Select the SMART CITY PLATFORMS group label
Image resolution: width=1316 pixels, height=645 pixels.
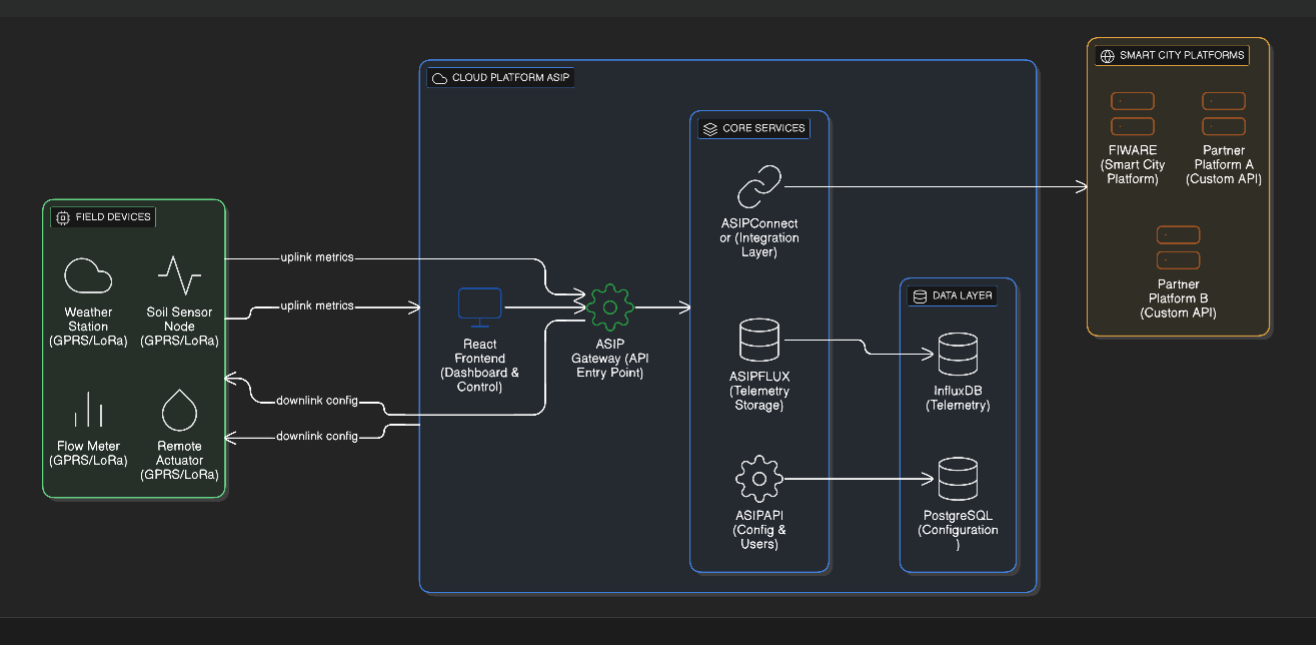1182,56
